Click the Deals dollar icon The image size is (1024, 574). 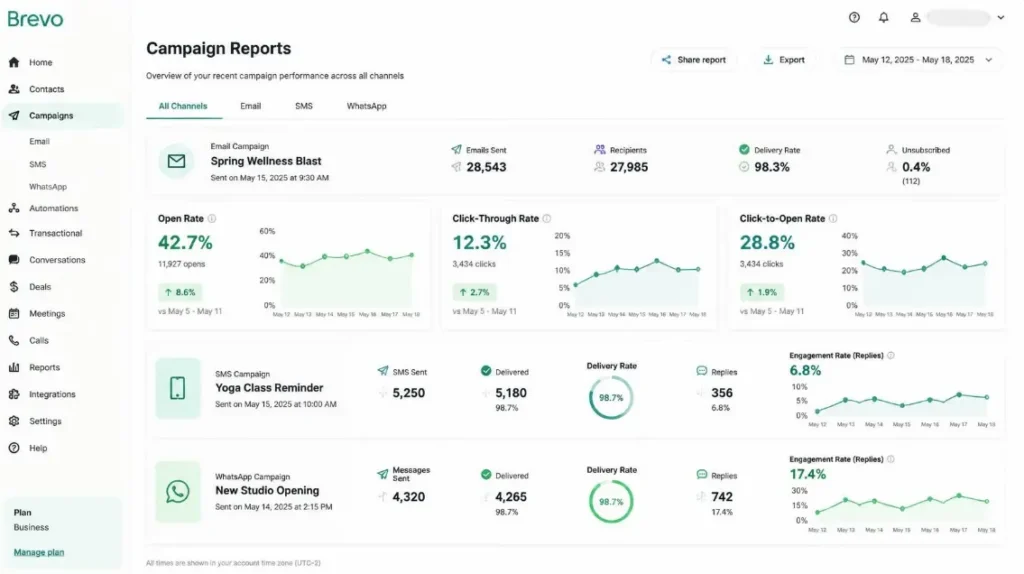[14, 287]
